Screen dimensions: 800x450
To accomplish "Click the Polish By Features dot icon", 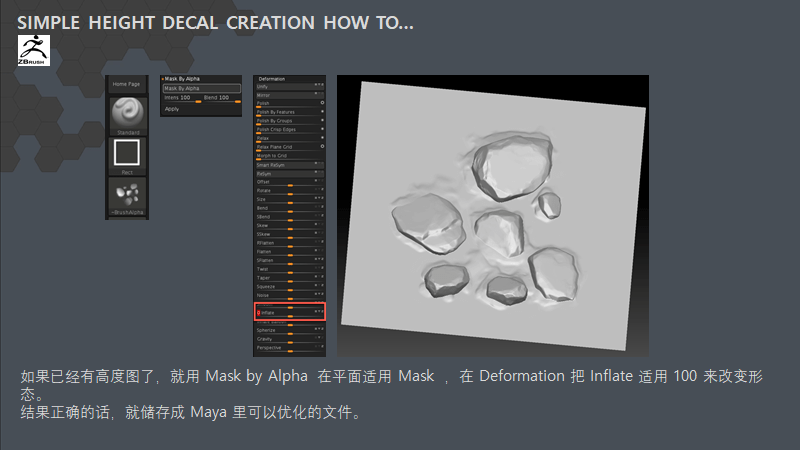I will [x=322, y=111].
